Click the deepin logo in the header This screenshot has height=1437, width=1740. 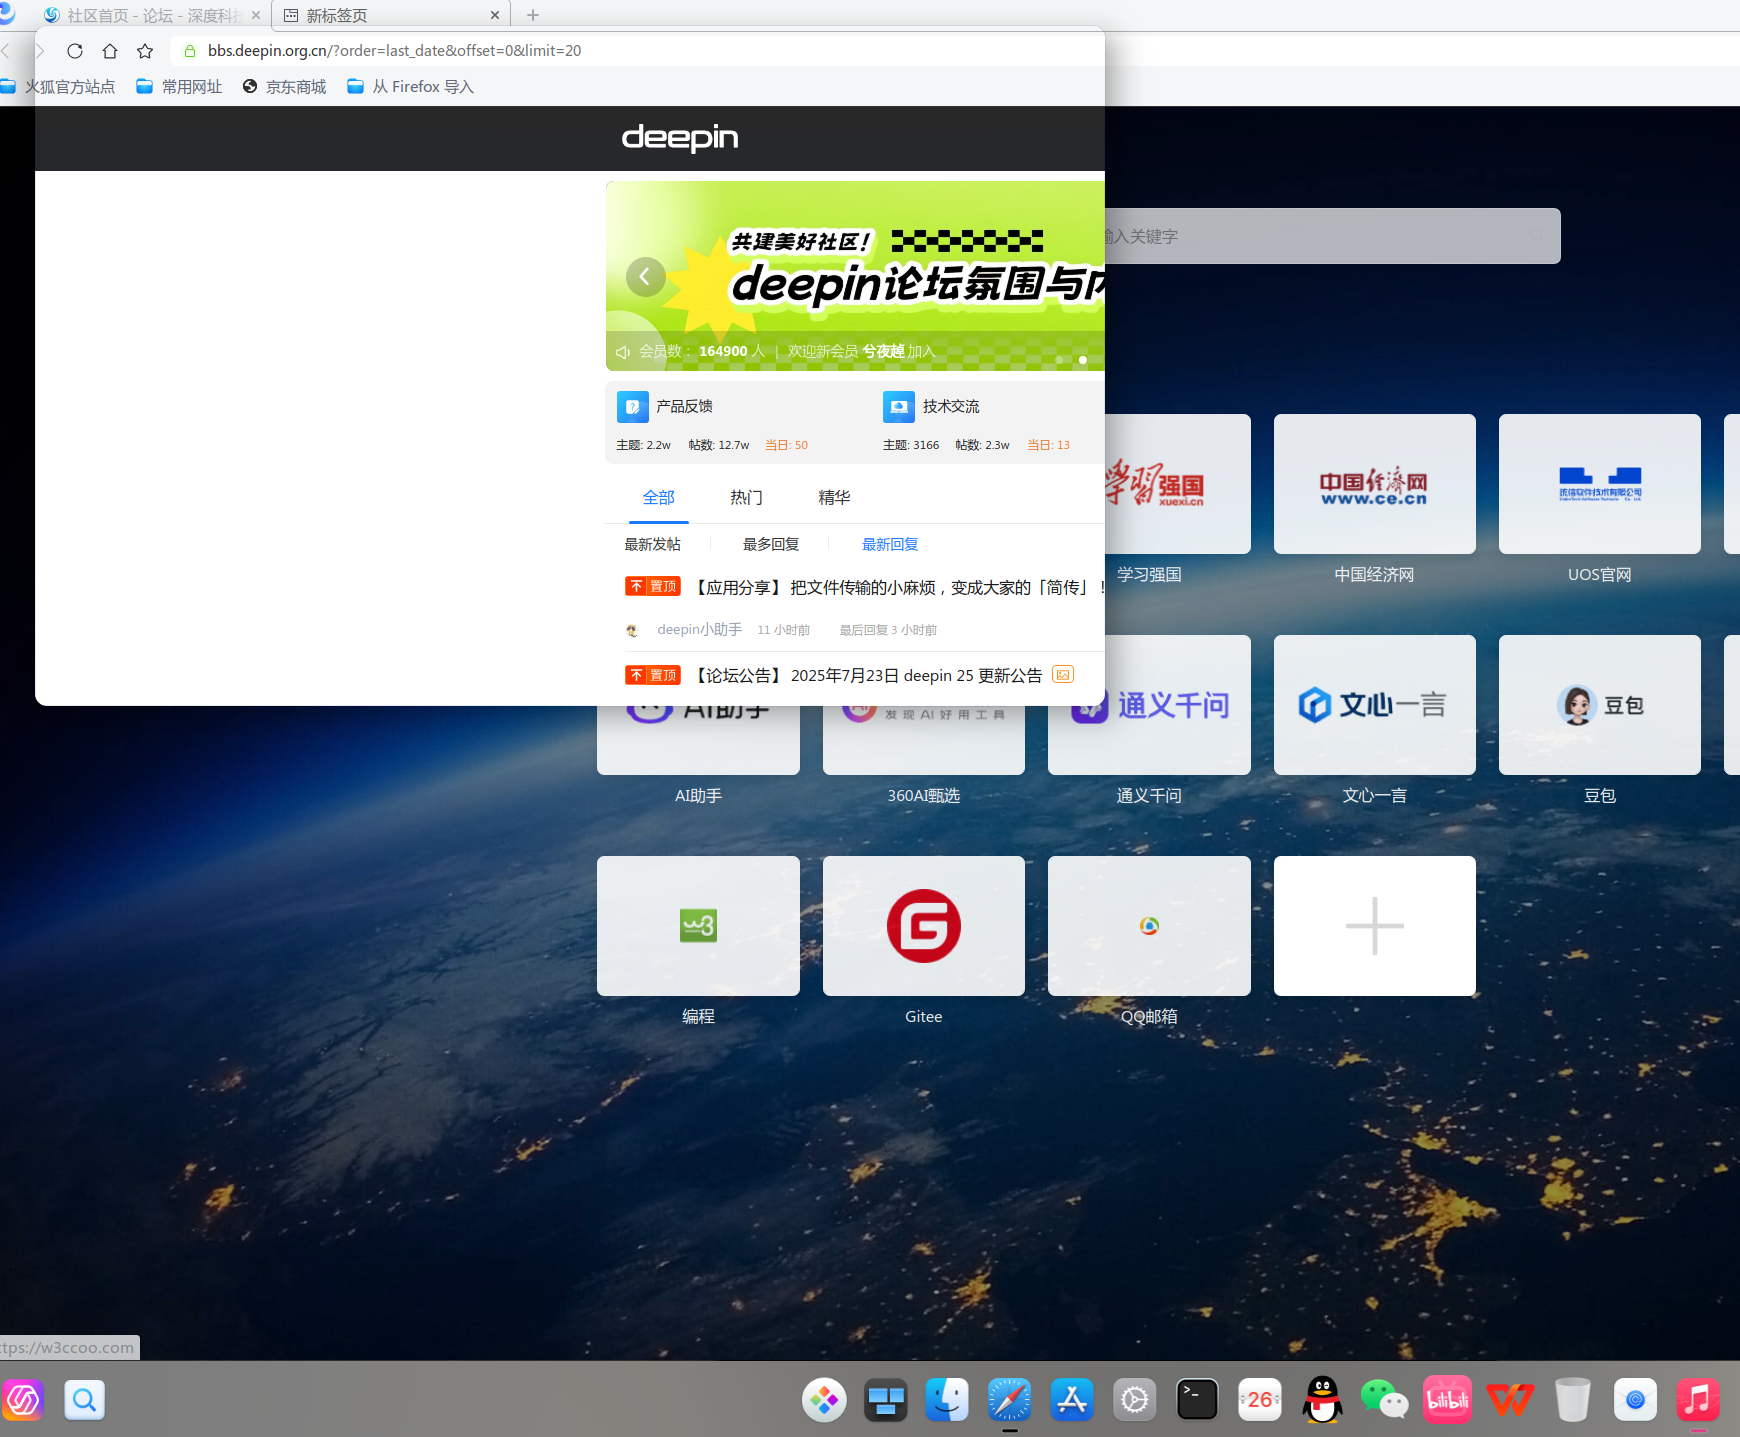(x=680, y=137)
